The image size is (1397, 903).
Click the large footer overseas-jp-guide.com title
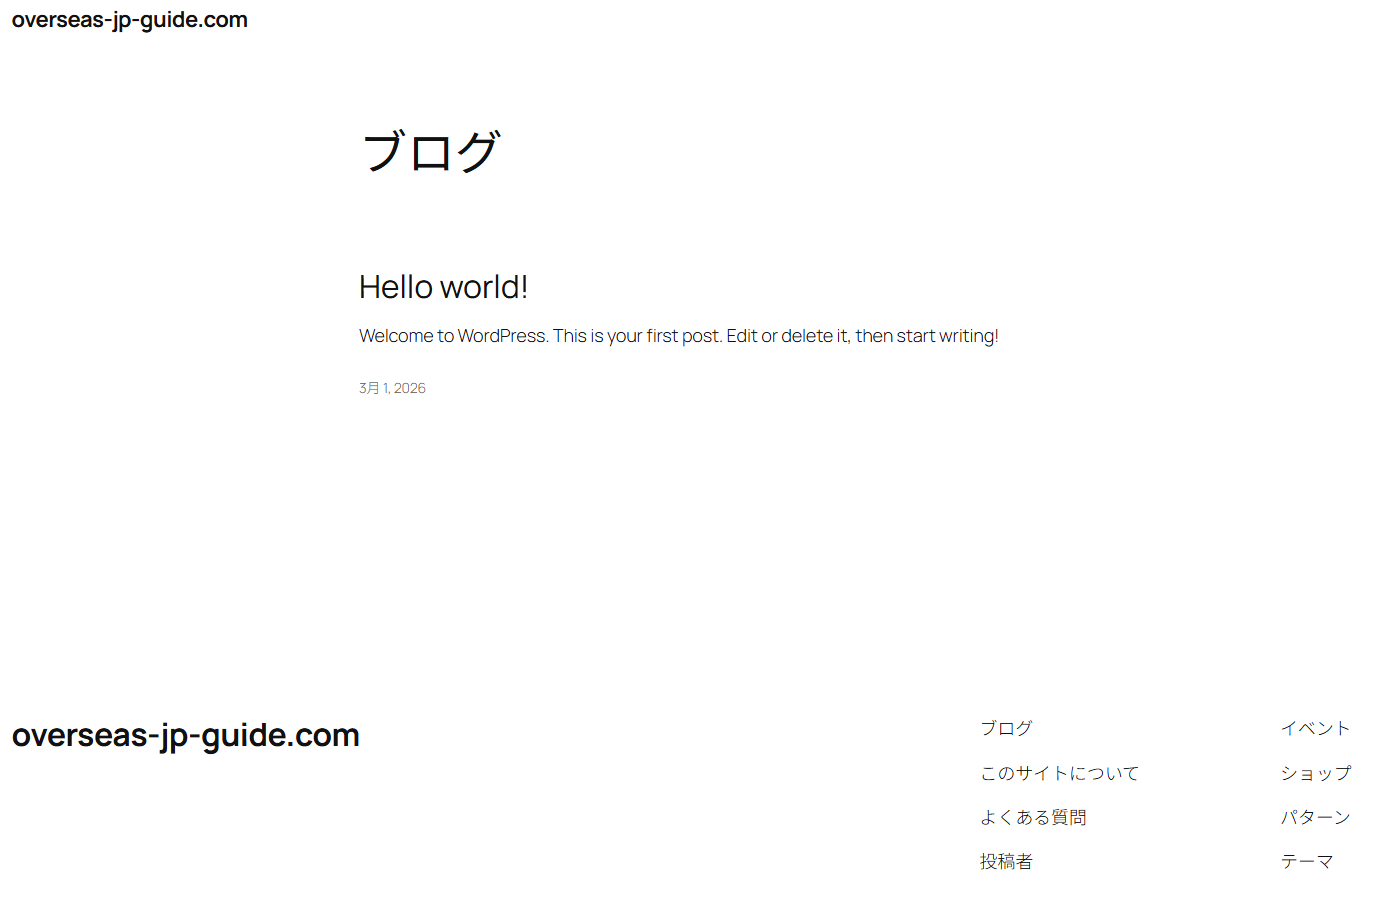[x=185, y=735]
